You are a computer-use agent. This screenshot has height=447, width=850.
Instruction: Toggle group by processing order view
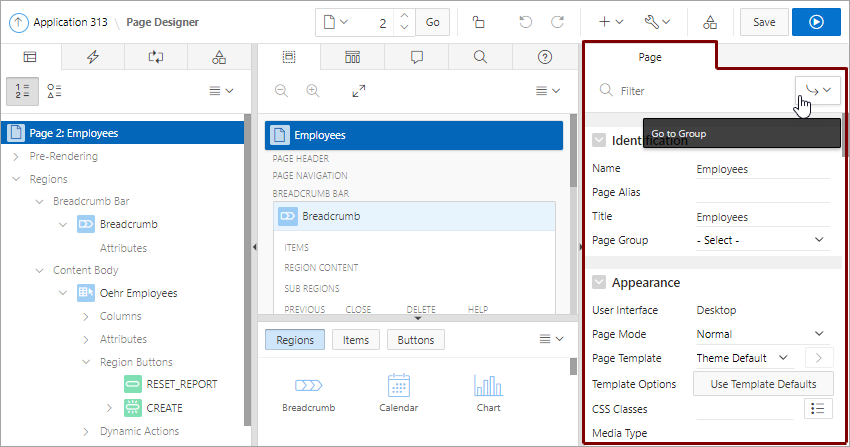point(22,91)
